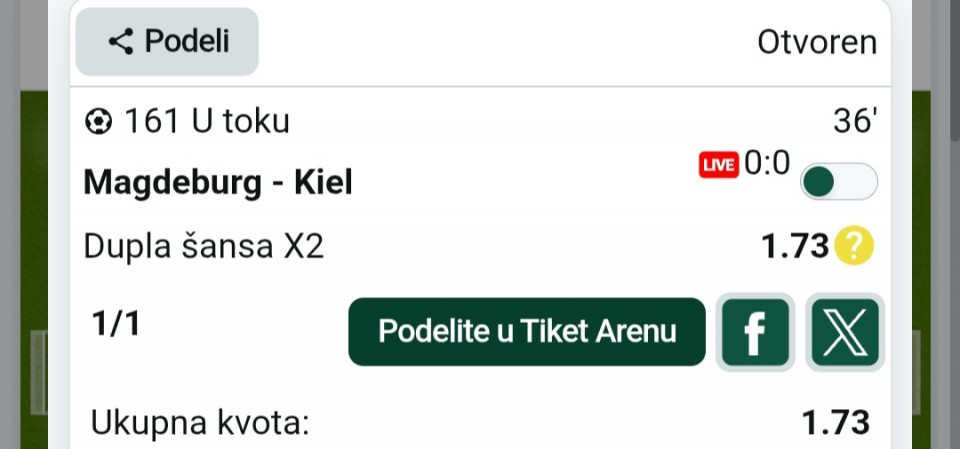The height and width of the screenshot is (449, 960).
Task: Click the Podelite u Tiket Arenu button
Action: pyautogui.click(x=527, y=332)
